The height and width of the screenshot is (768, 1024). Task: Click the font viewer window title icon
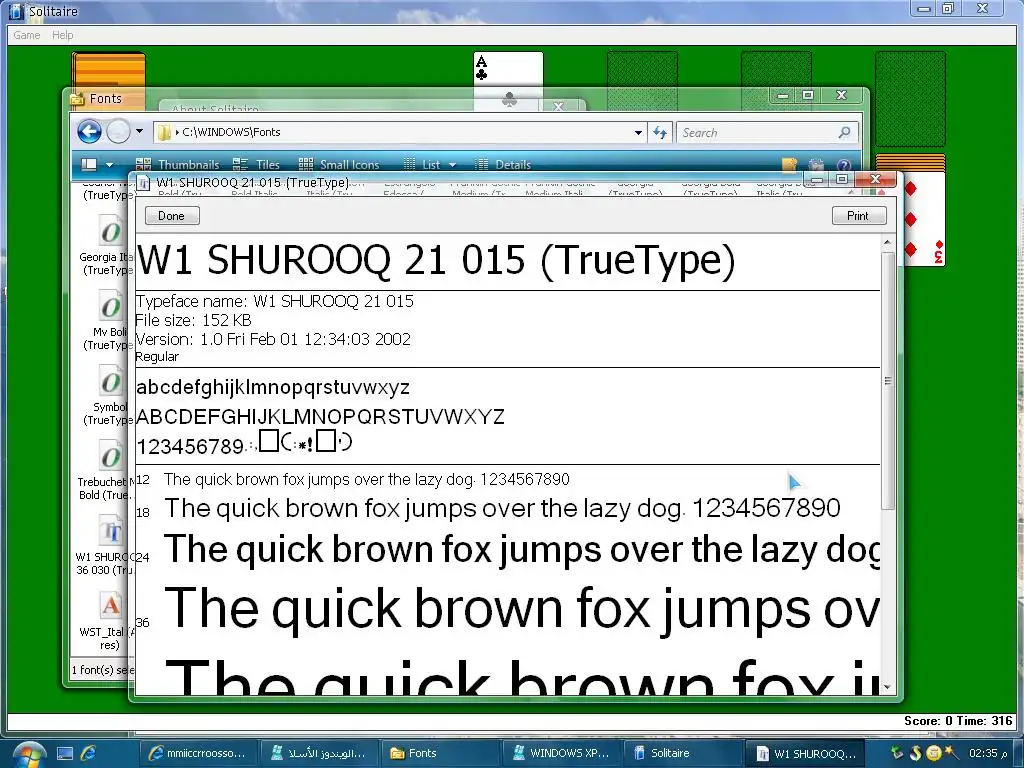point(144,183)
